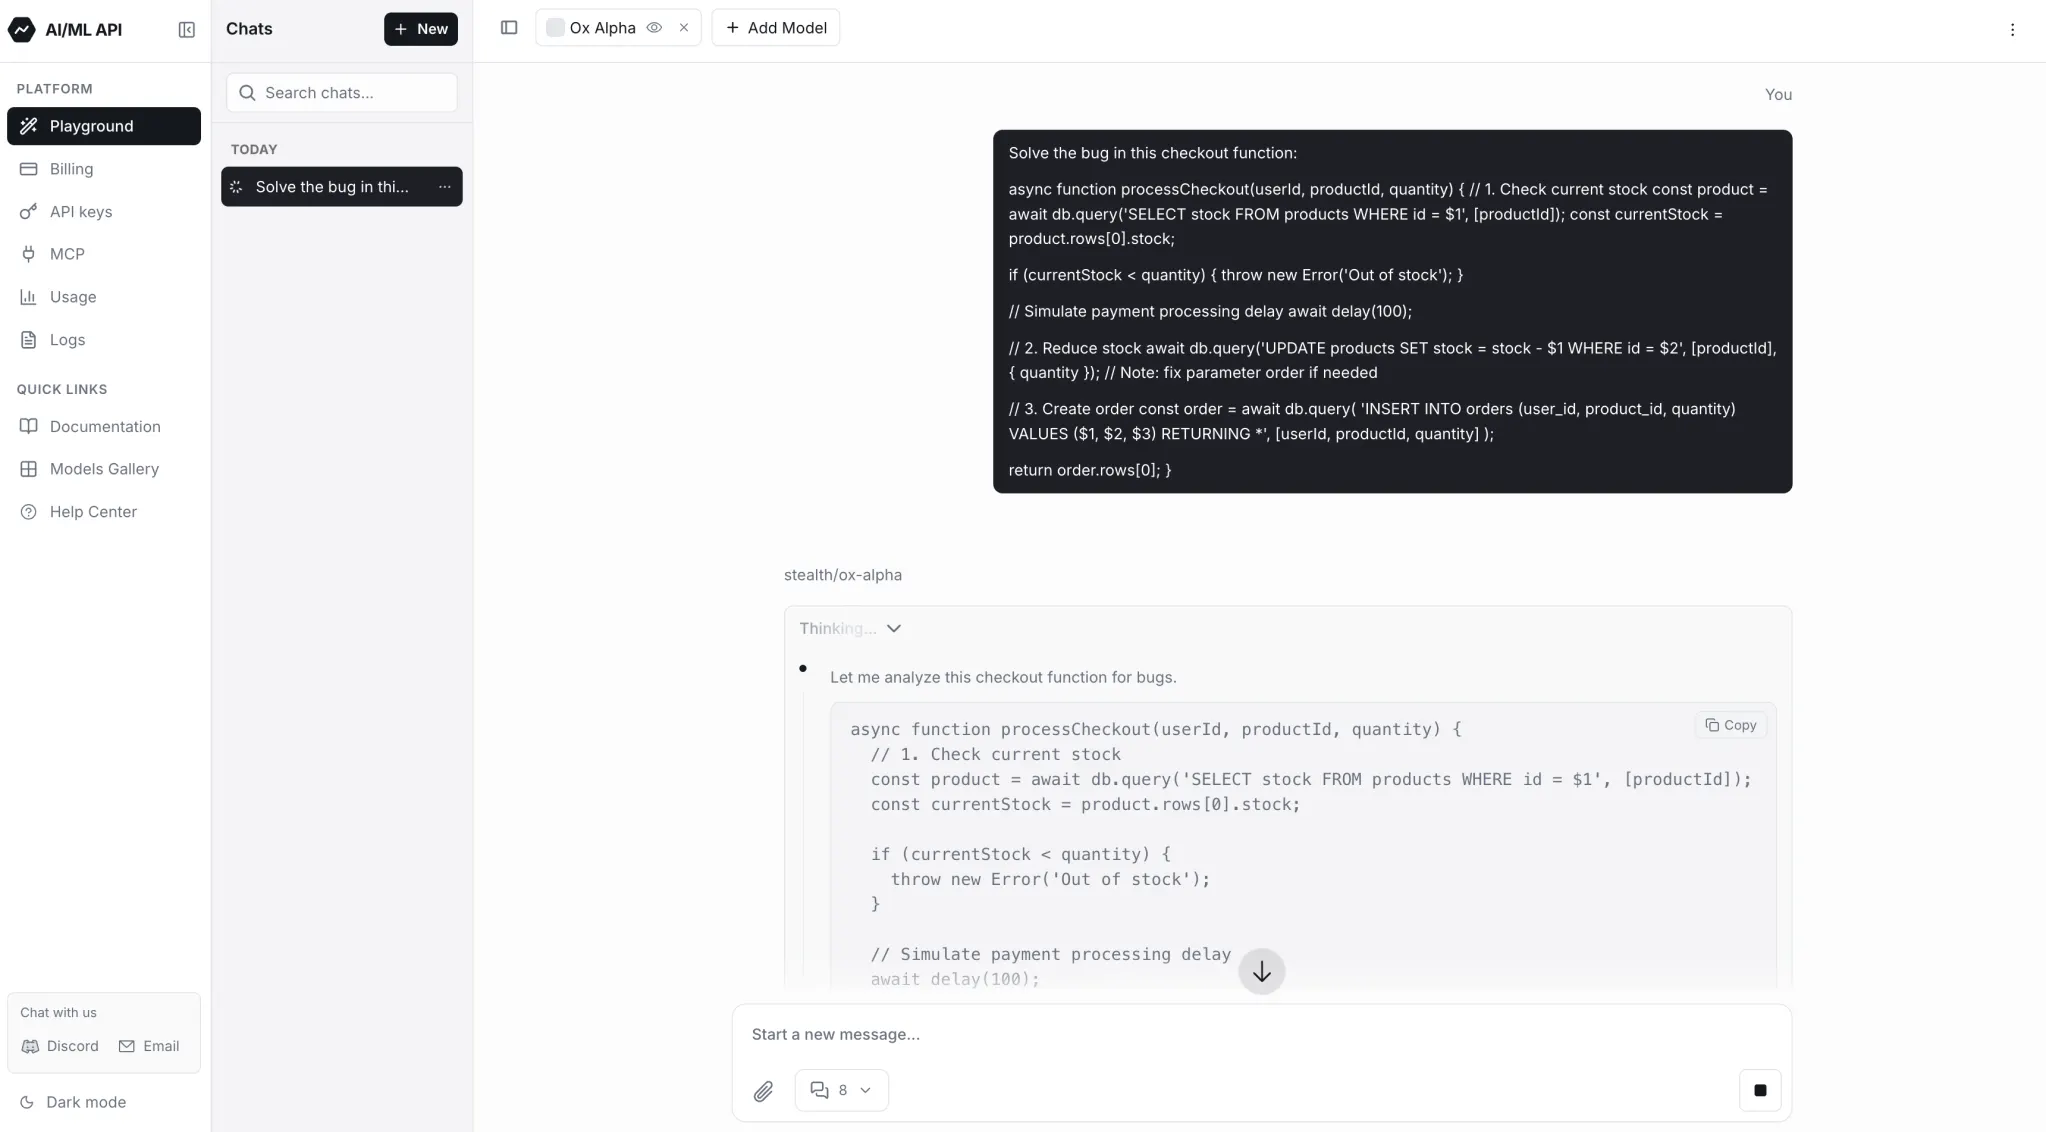Viewport: 2046px width, 1132px height.
Task: Open the Playground page
Action: pos(104,126)
